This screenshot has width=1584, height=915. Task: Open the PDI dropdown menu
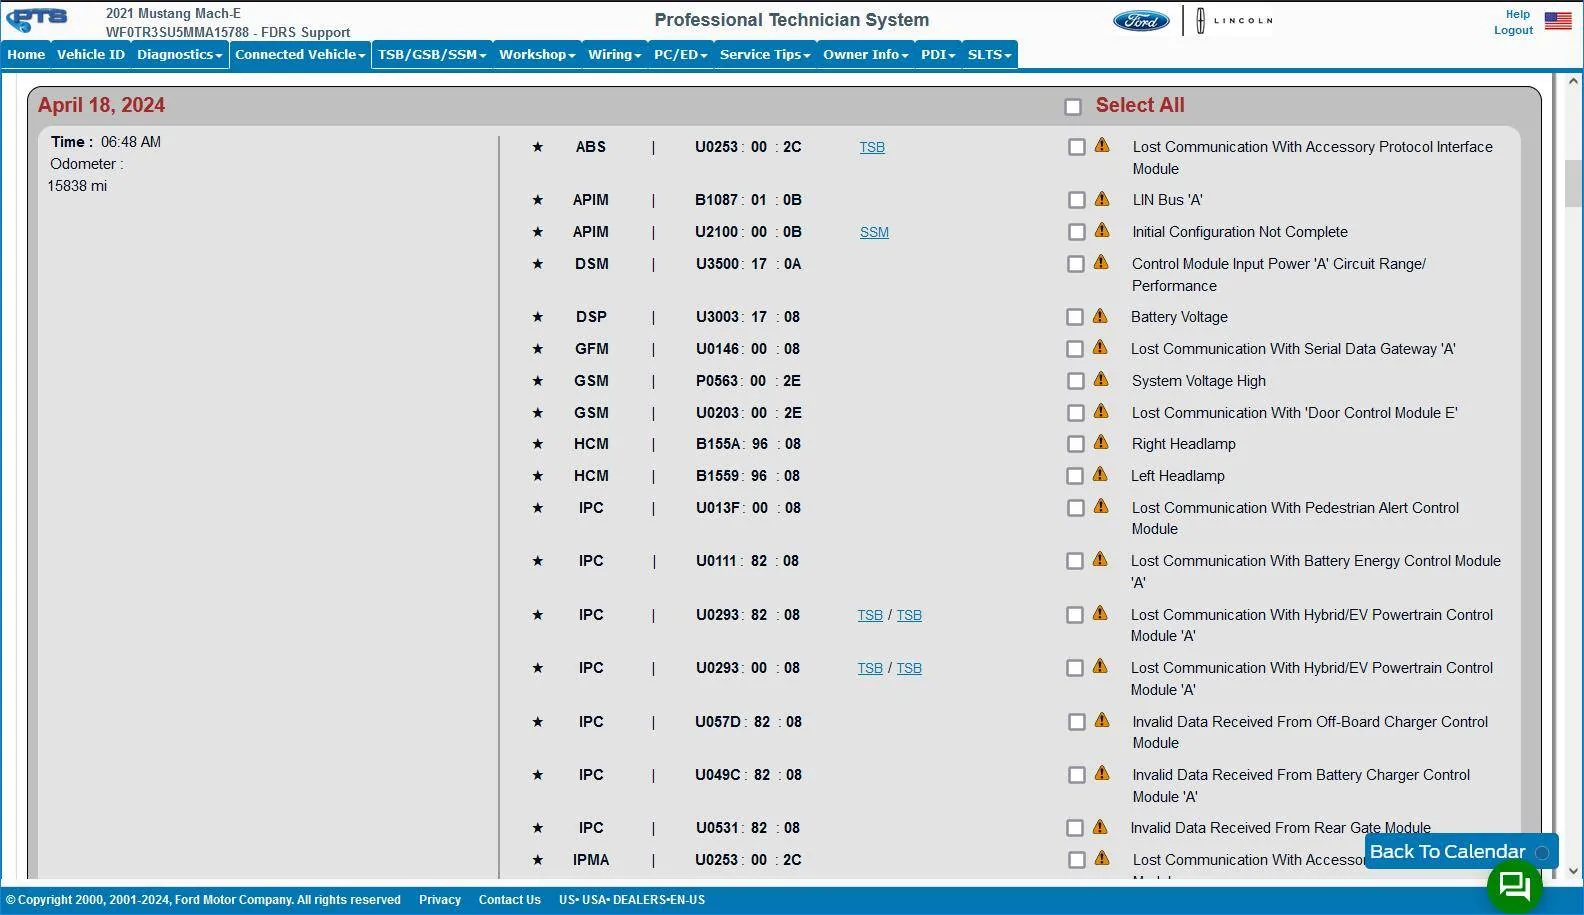(938, 54)
